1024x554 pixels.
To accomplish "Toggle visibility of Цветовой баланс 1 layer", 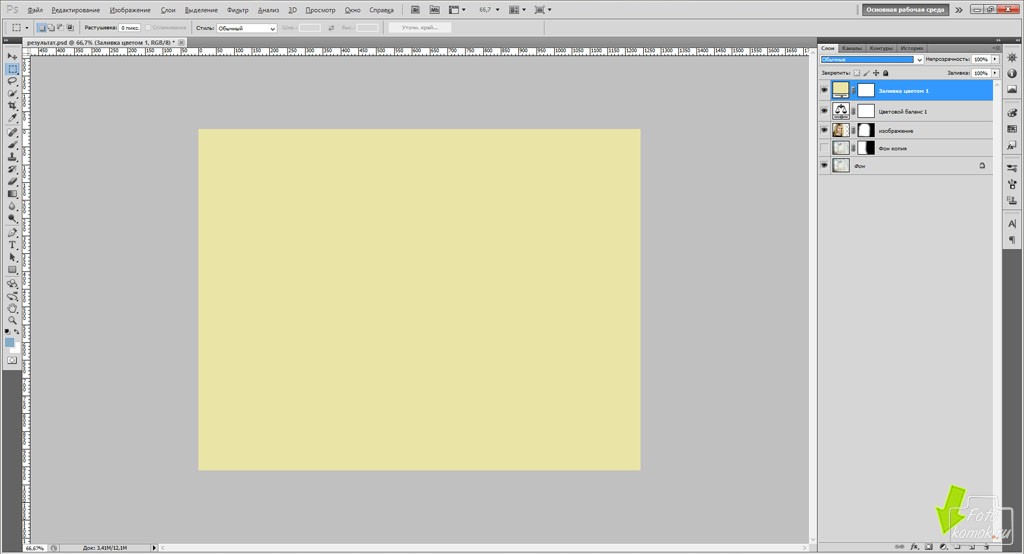I will click(824, 111).
